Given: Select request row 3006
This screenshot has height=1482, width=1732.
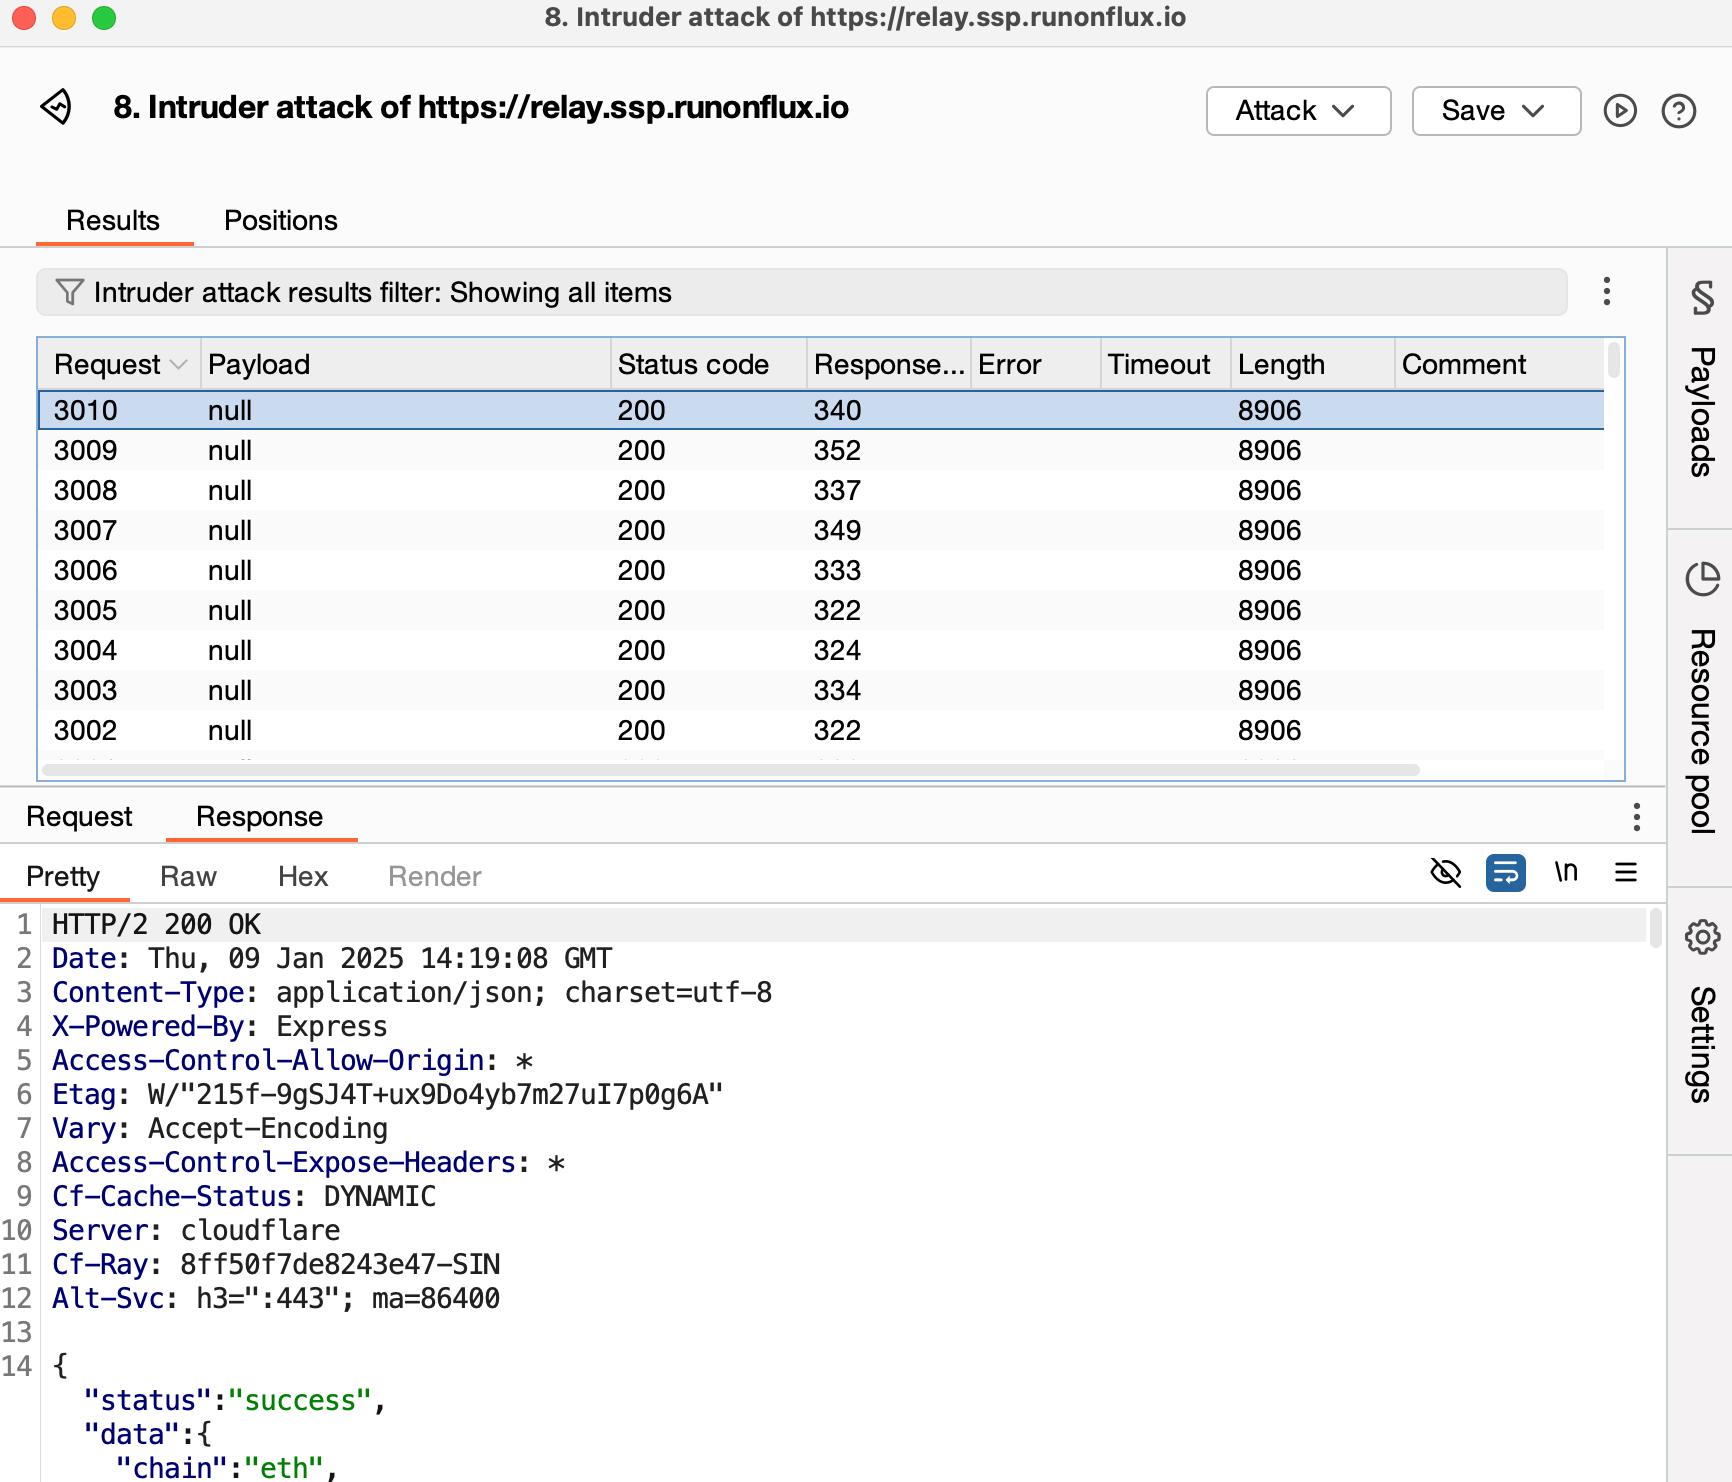Looking at the screenshot, I should tap(821, 570).
